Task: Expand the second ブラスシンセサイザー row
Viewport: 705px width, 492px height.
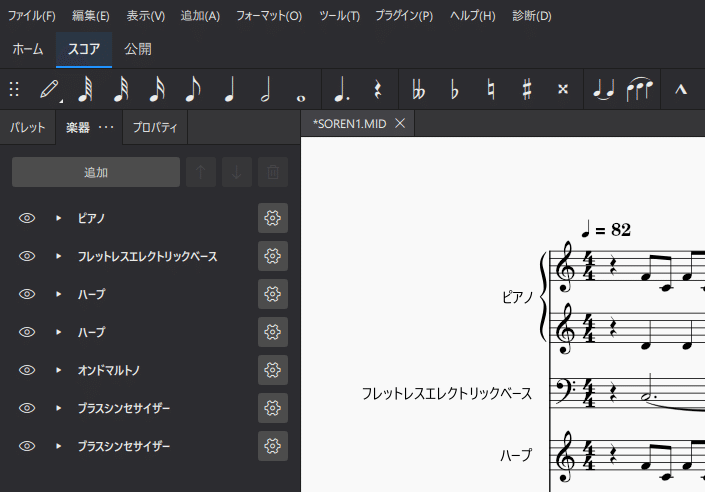Action: point(58,446)
